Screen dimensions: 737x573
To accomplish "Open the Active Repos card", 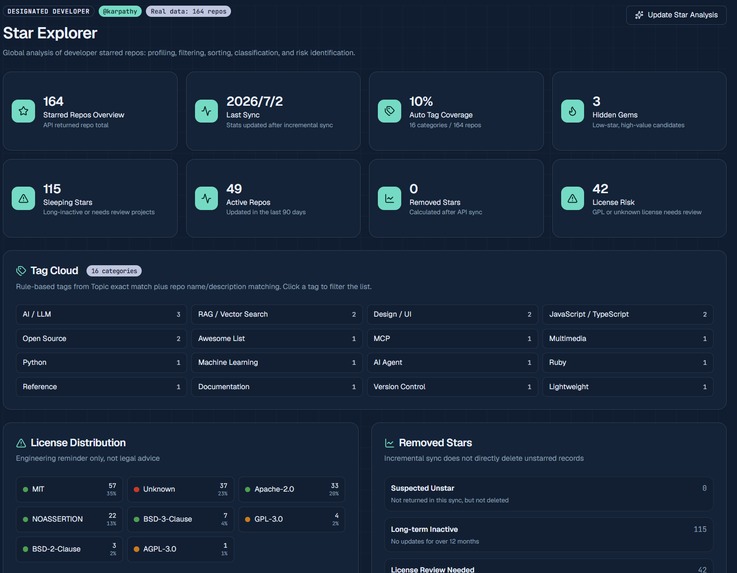I will coord(273,198).
